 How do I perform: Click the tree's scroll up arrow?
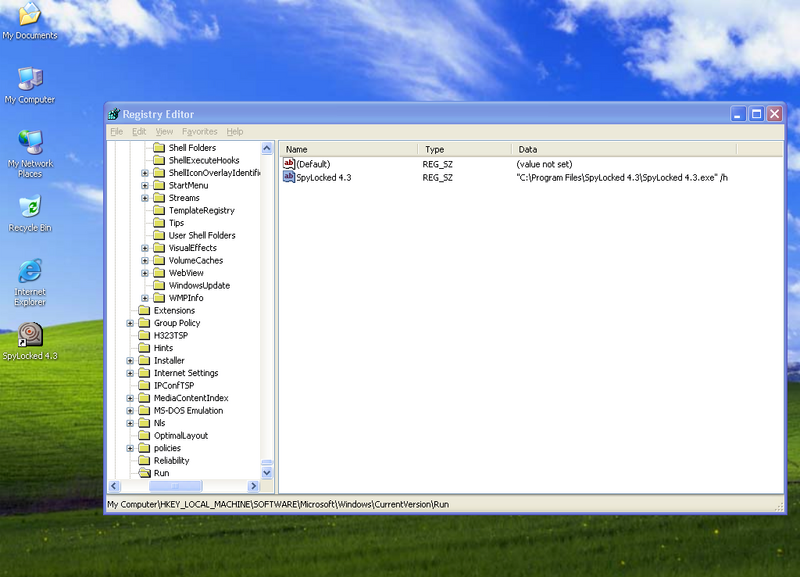[267, 148]
